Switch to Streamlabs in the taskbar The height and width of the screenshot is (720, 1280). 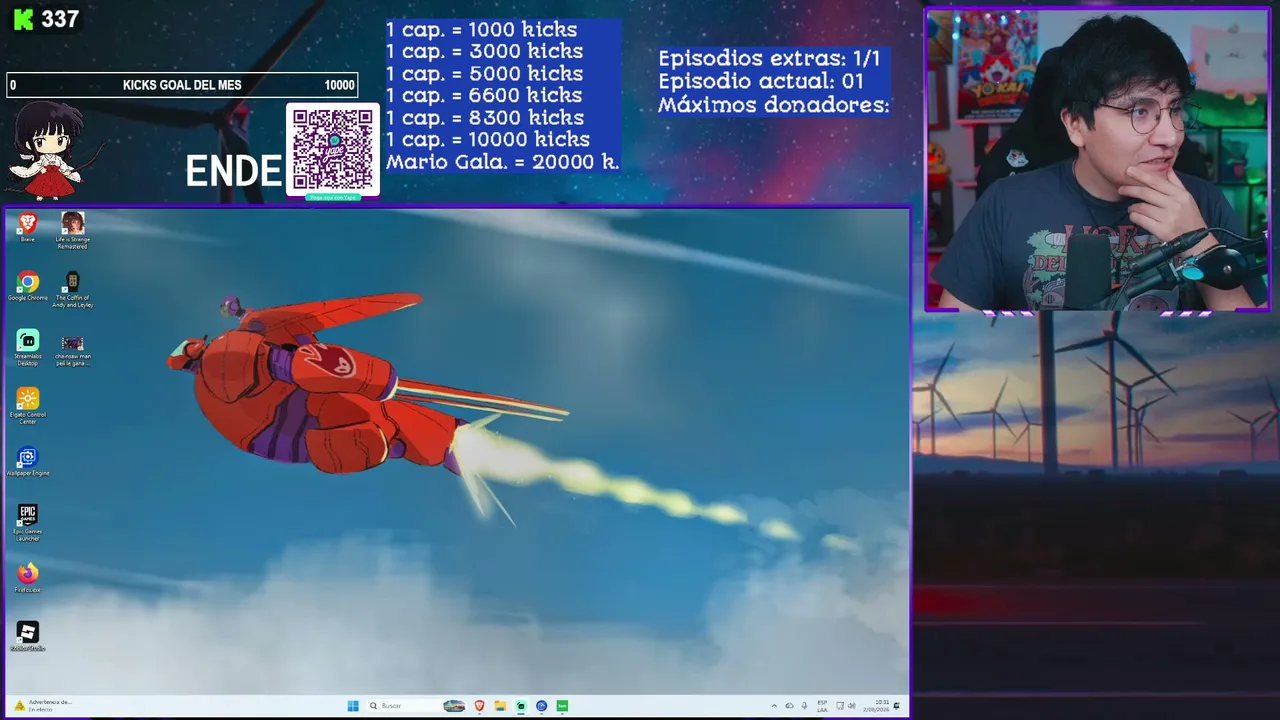click(521, 706)
